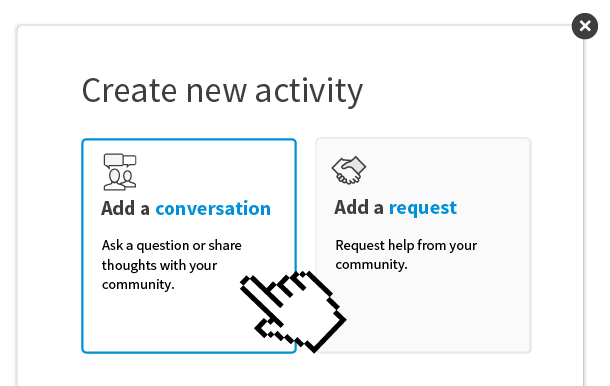This screenshot has height=386, width=610.
Task: Click the word "Add a" before conversation
Action: (x=125, y=208)
